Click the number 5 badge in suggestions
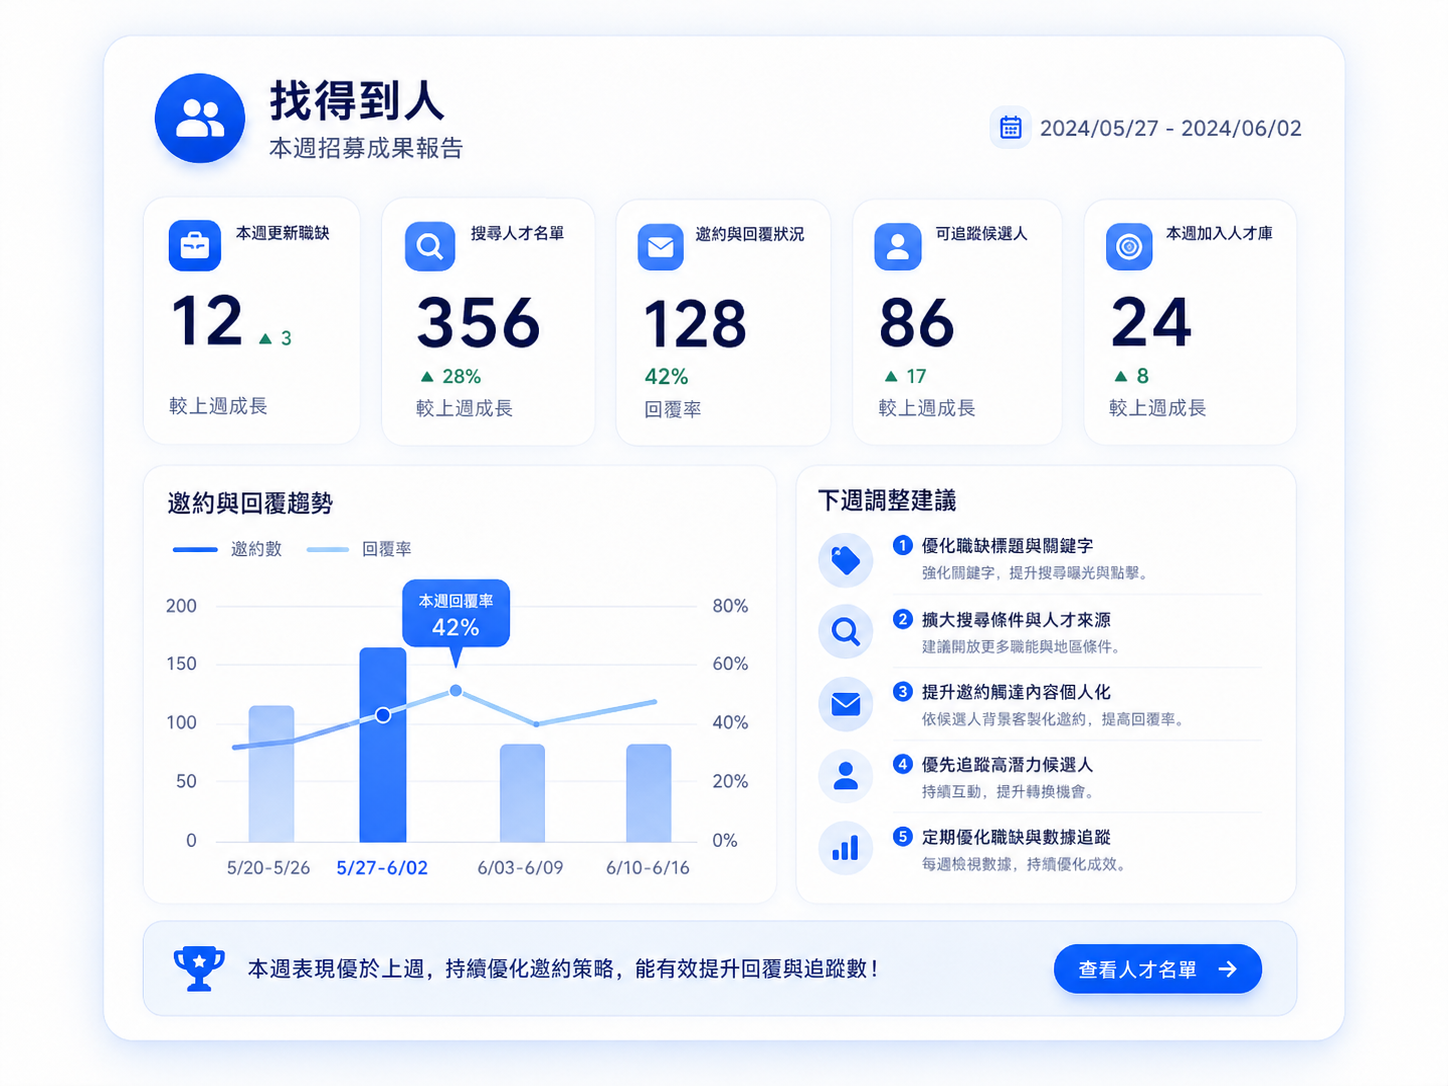Viewport: 1448px width, 1086px height. pos(902,836)
